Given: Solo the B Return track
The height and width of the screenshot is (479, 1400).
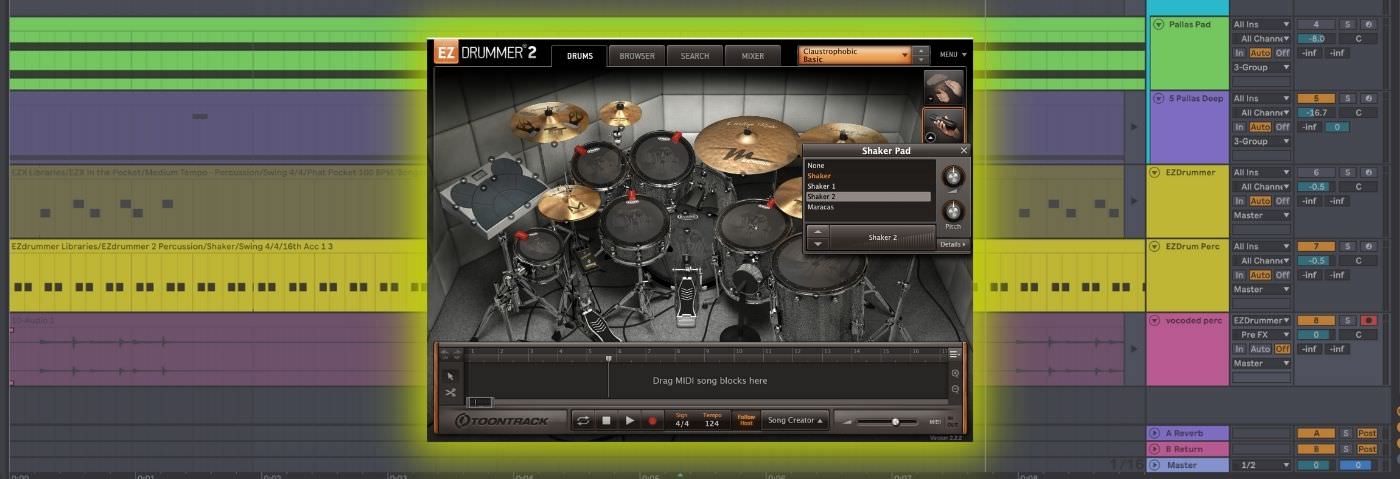Looking at the screenshot, I should [x=1347, y=449].
